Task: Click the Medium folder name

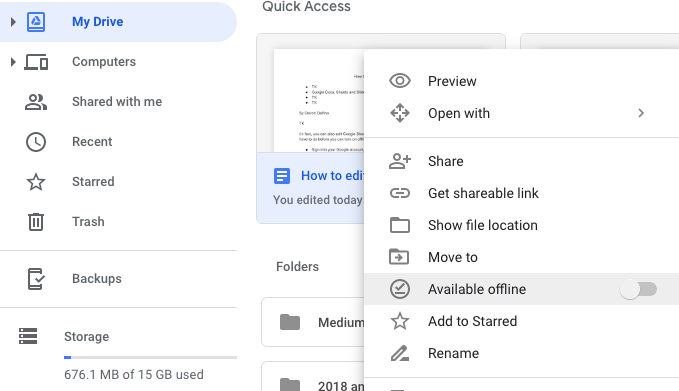Action: coord(341,323)
